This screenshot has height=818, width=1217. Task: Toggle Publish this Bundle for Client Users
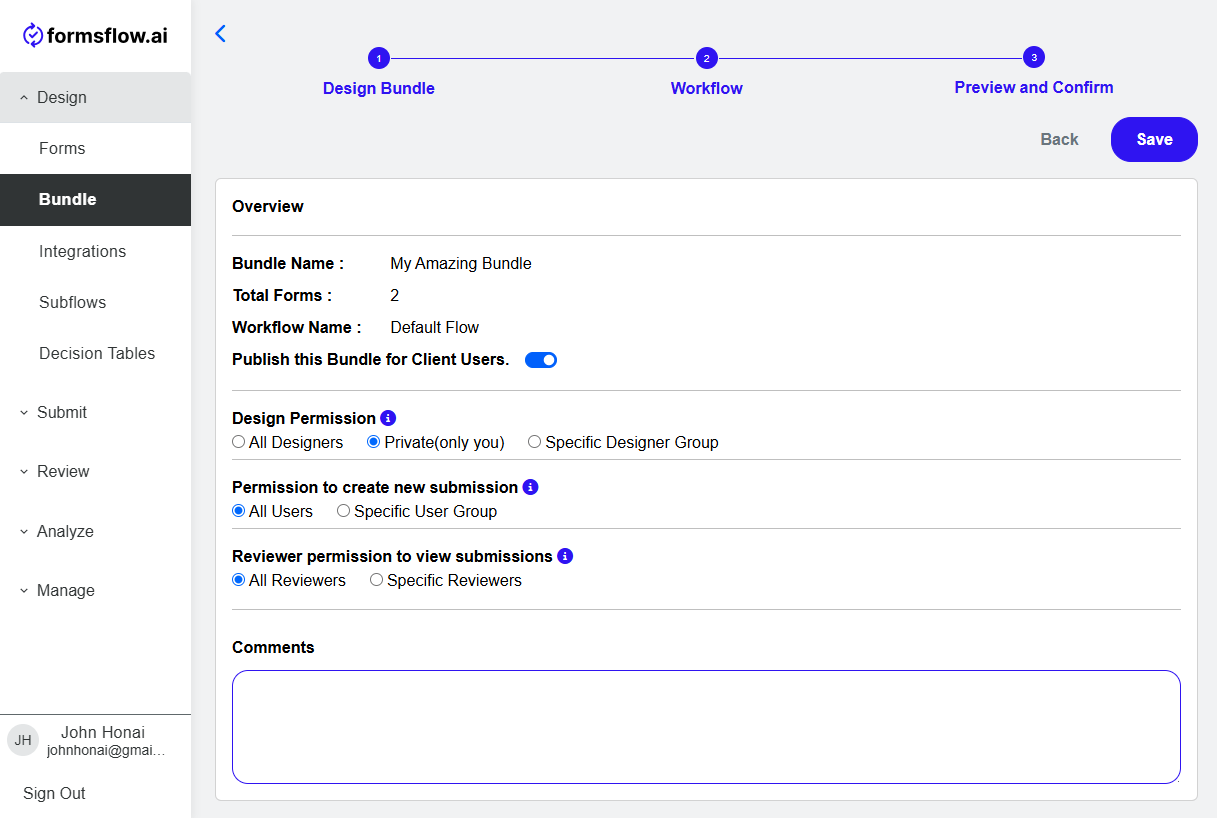[541, 360]
